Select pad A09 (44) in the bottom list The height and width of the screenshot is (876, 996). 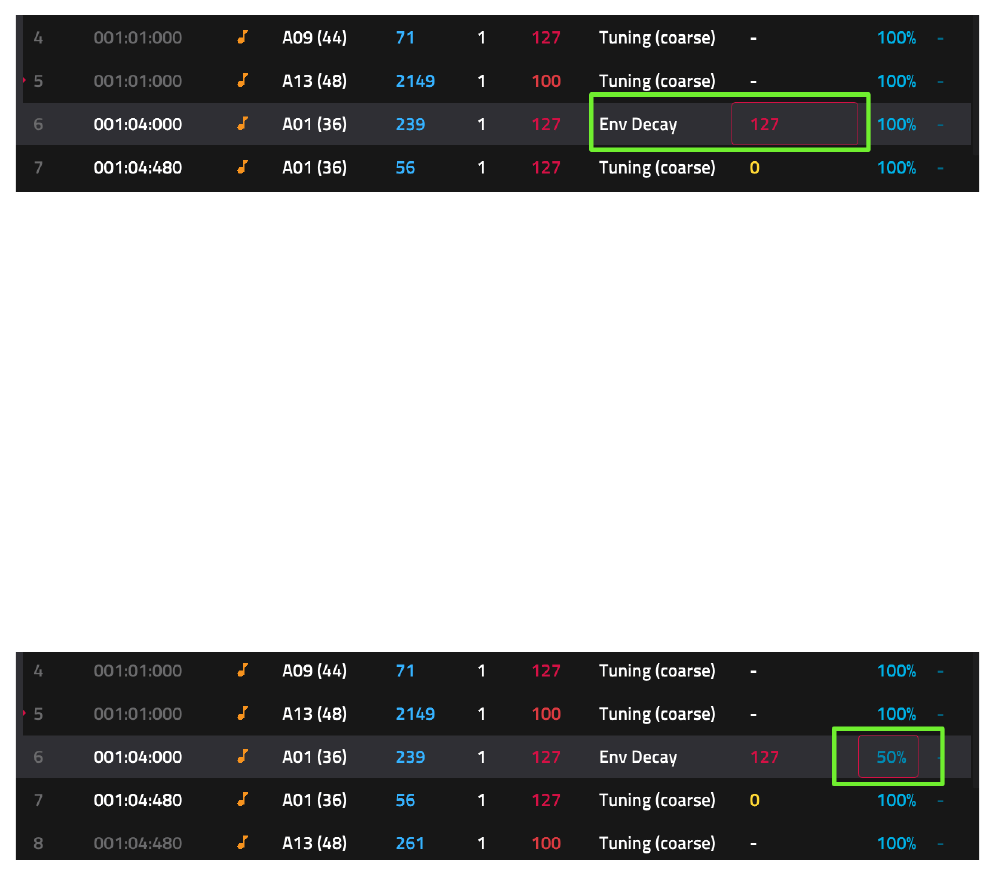coord(314,671)
